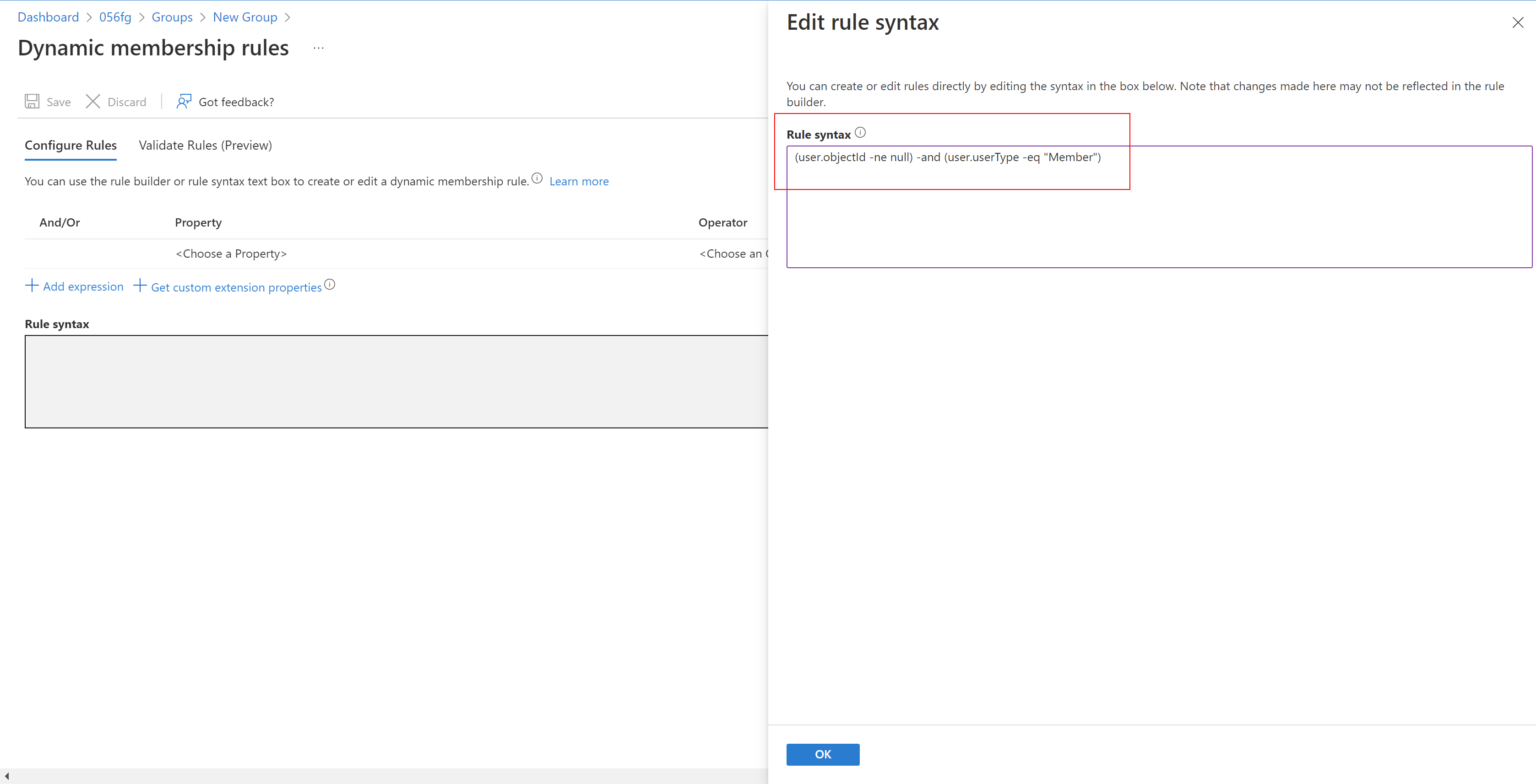Switch to the Validate Rules (Preview) tab

pyautogui.click(x=205, y=145)
